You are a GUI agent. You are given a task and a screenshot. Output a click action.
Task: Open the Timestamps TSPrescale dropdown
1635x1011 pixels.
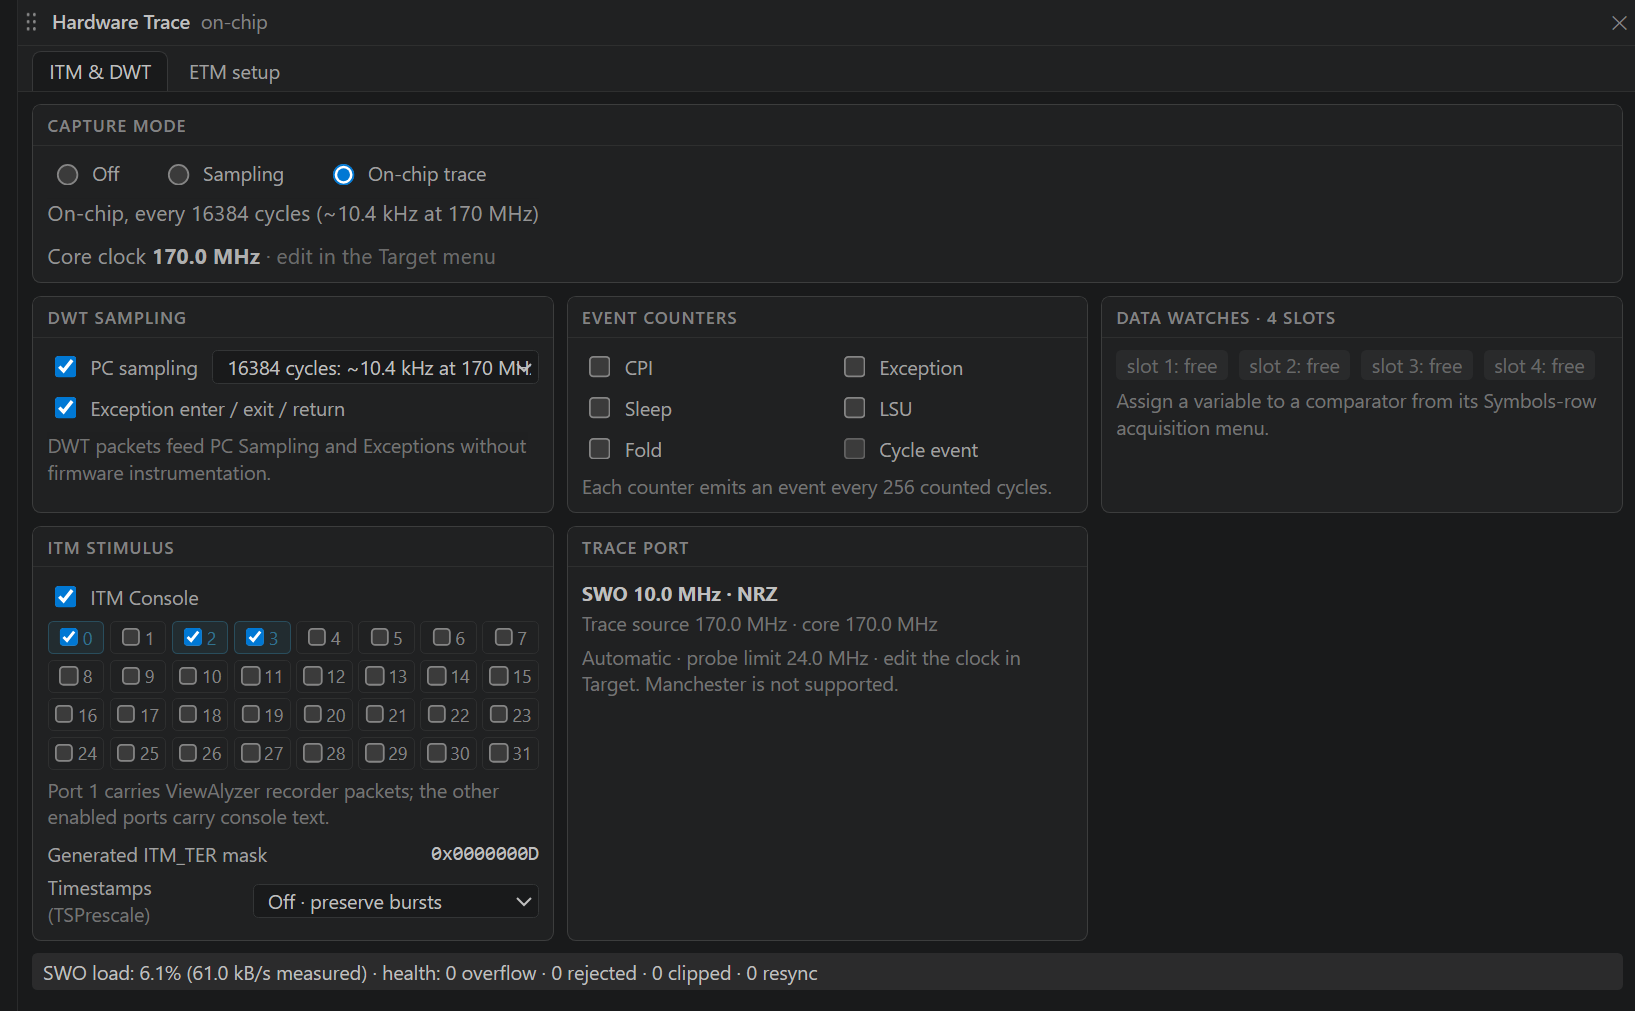click(396, 902)
